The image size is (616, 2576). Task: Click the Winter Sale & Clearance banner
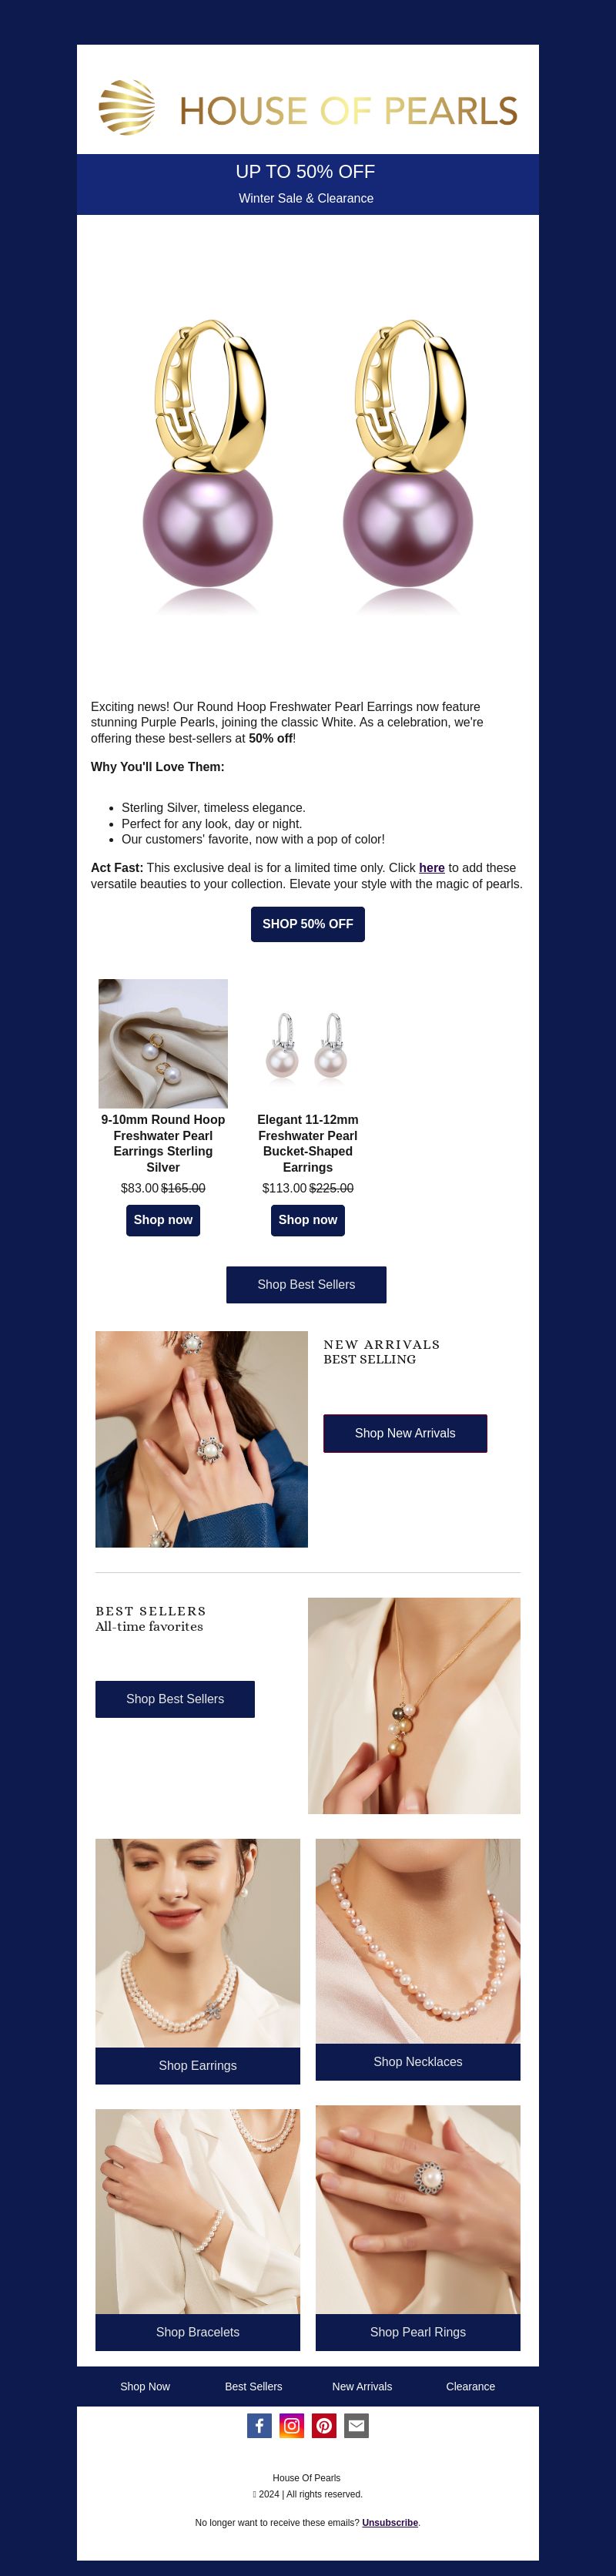(x=306, y=198)
